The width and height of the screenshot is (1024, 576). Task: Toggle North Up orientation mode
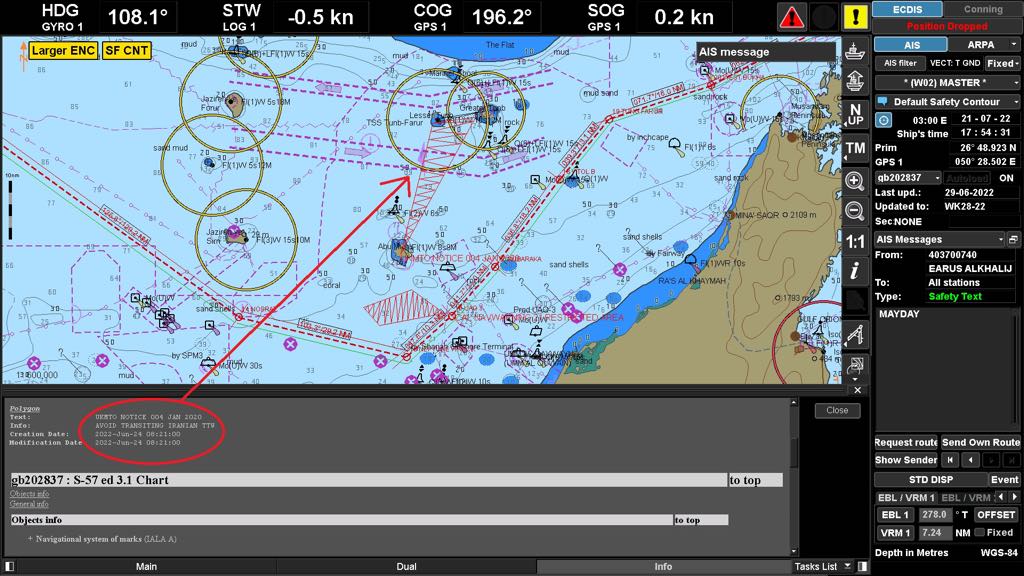click(x=855, y=114)
